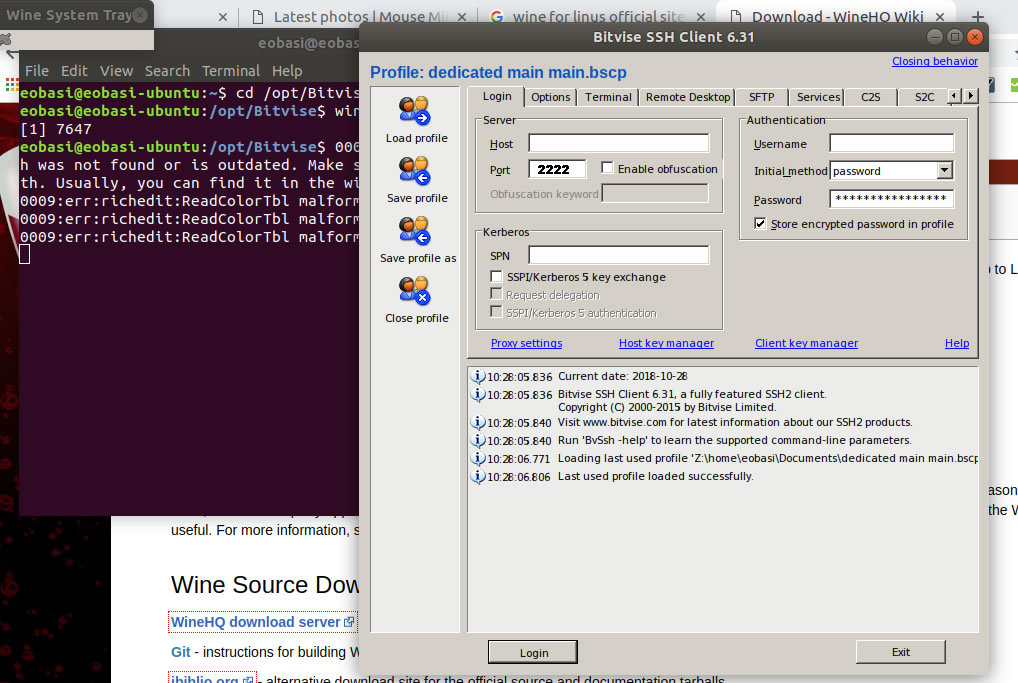Click info icon of 'Last used profile loaded' entry

pos(478,477)
